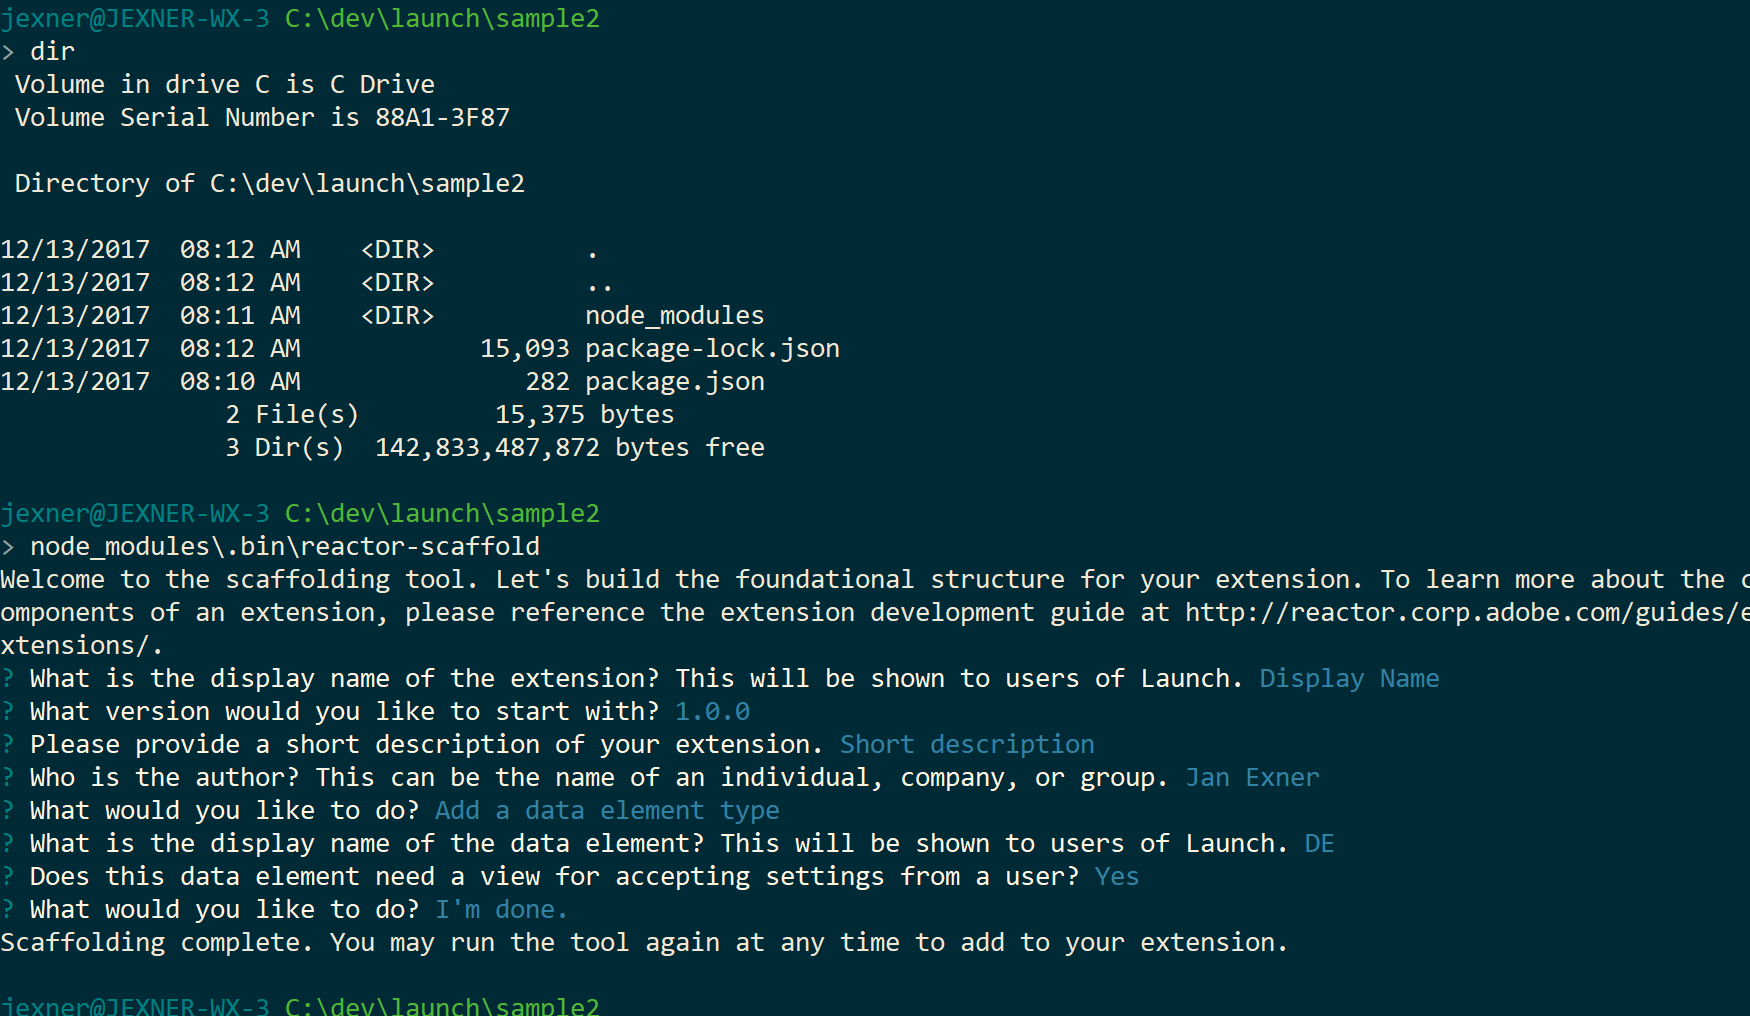The height and width of the screenshot is (1016, 1750).
Task: Click the typed dir command
Action: click(x=52, y=51)
